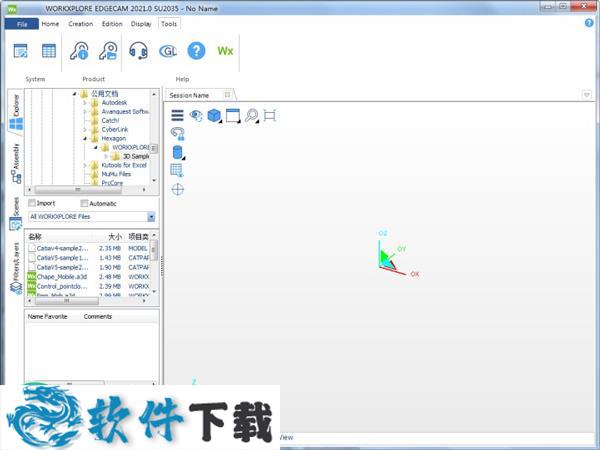Viewport: 600px width, 450px height.
Task: Sort files by 大小 column header
Action: tap(114, 236)
